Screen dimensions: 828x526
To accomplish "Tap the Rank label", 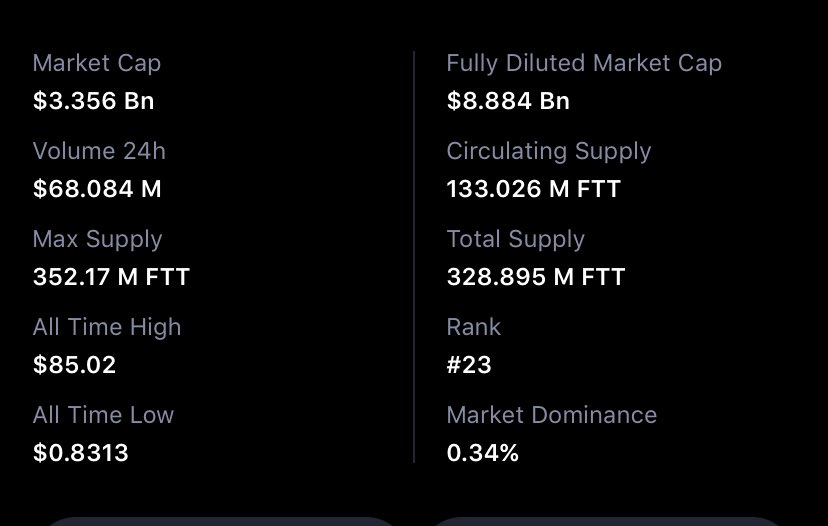I will click(474, 327).
